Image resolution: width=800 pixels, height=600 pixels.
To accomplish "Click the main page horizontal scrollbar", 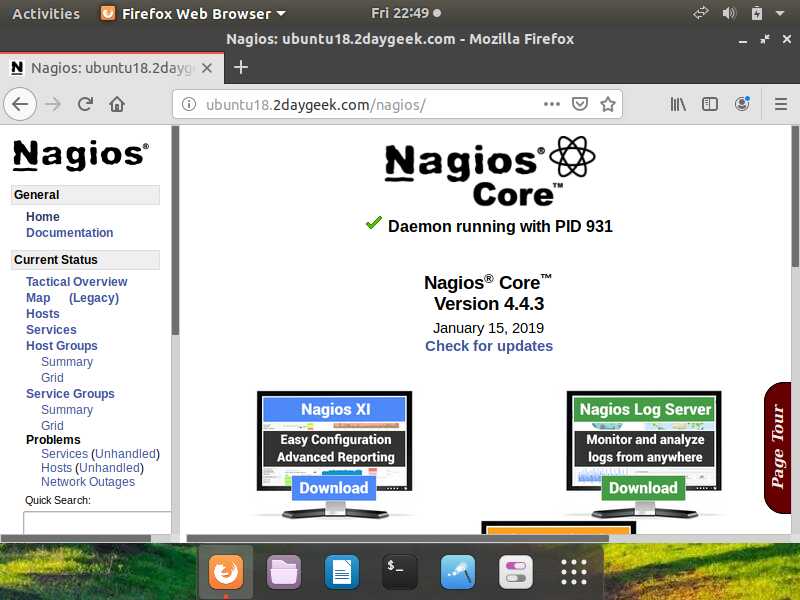I will pyautogui.click(x=398, y=538).
